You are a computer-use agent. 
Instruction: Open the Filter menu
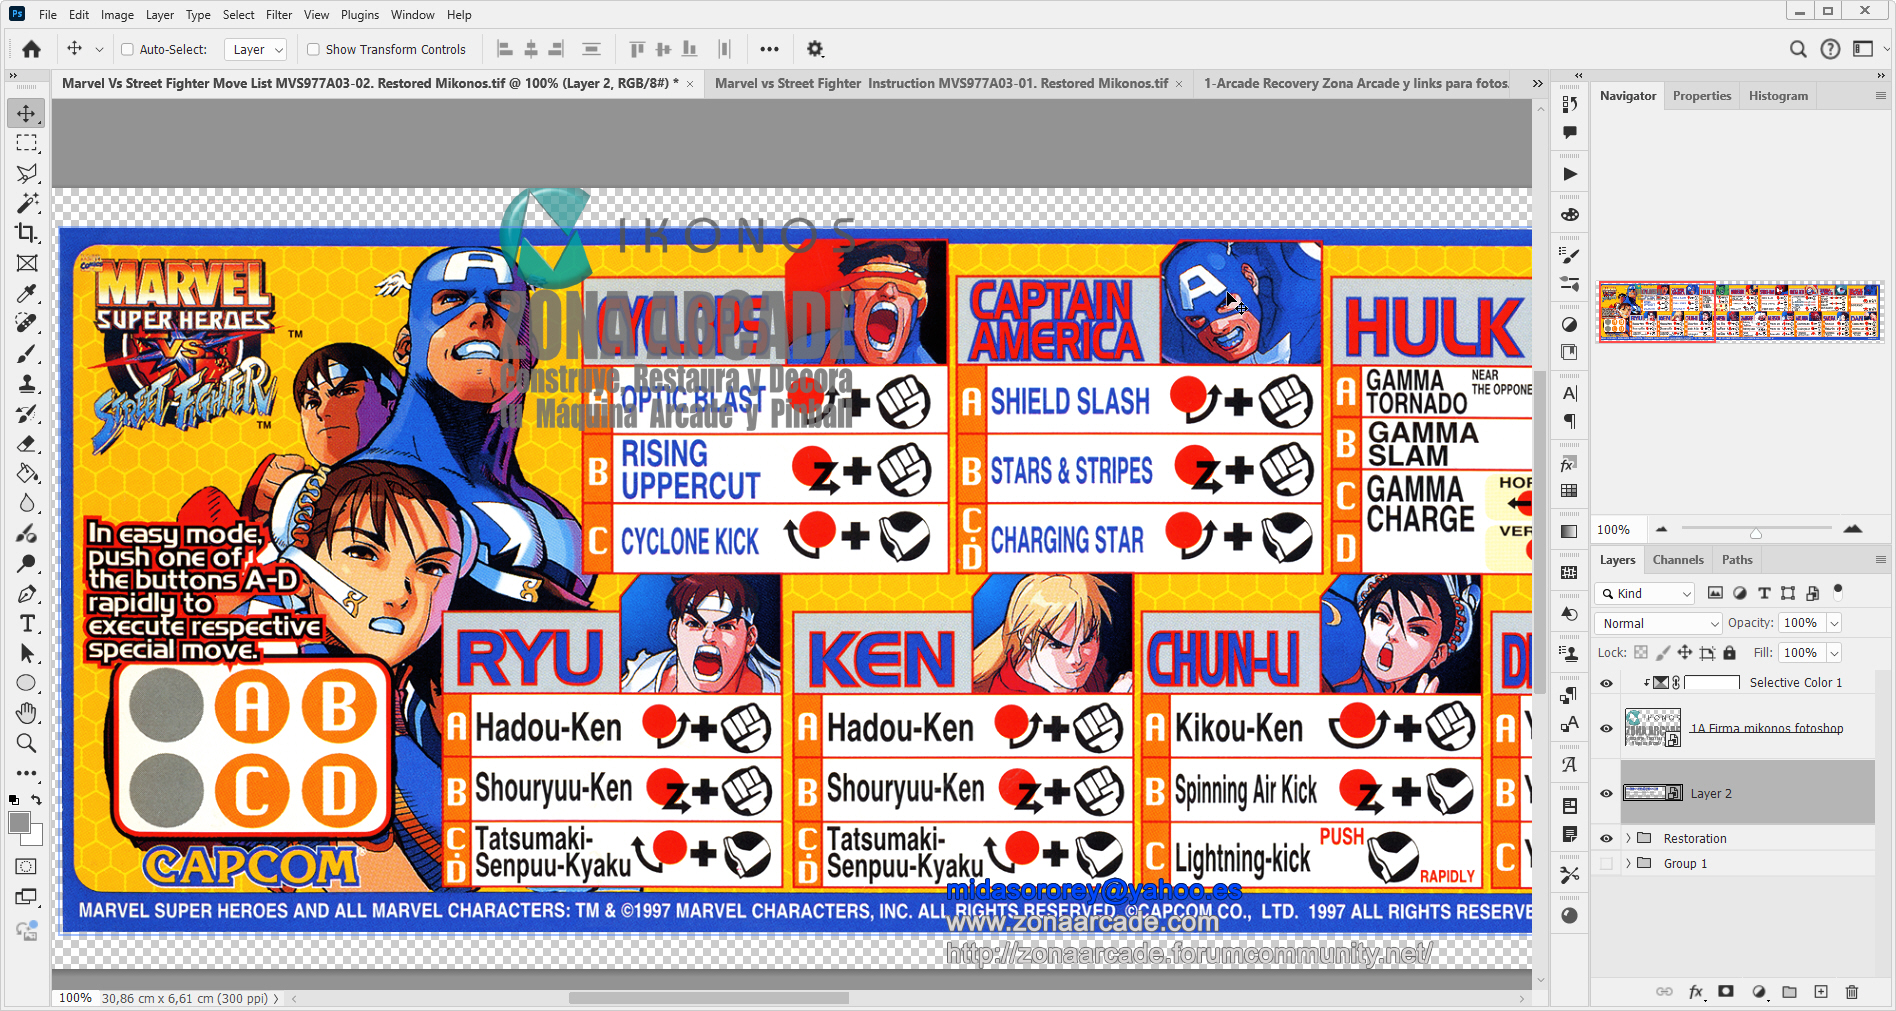tap(278, 14)
